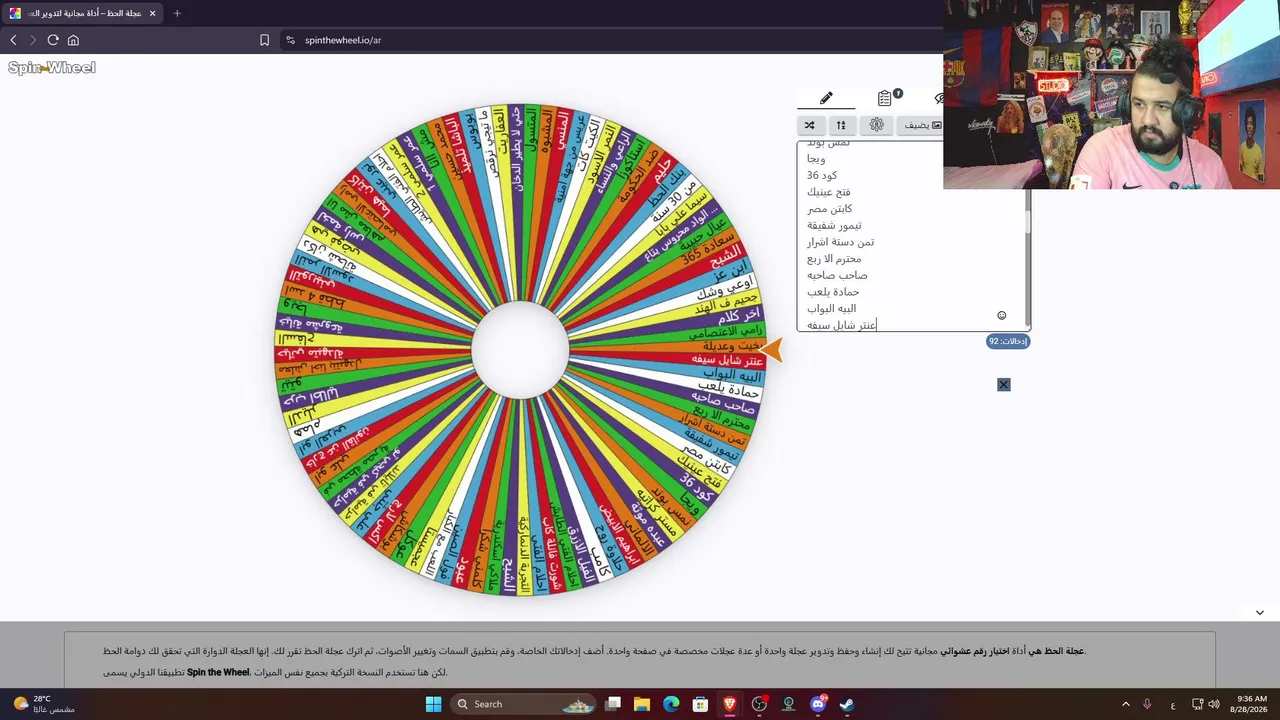Click the entries text area

[910, 236]
